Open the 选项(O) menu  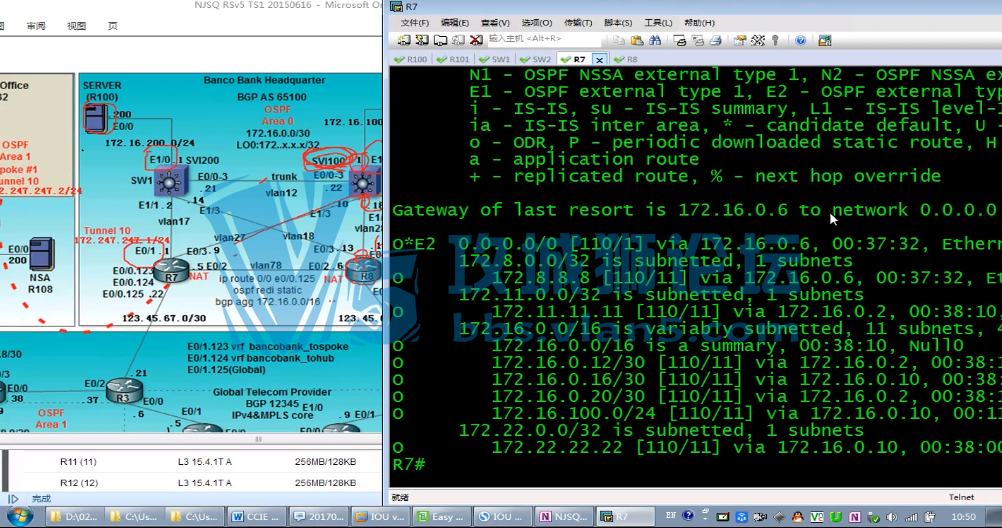[x=536, y=23]
